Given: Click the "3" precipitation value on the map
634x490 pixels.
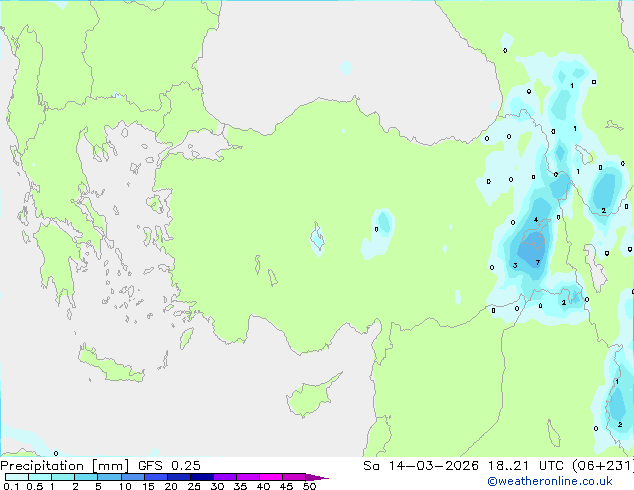Looking at the screenshot, I should pyautogui.click(x=515, y=265).
